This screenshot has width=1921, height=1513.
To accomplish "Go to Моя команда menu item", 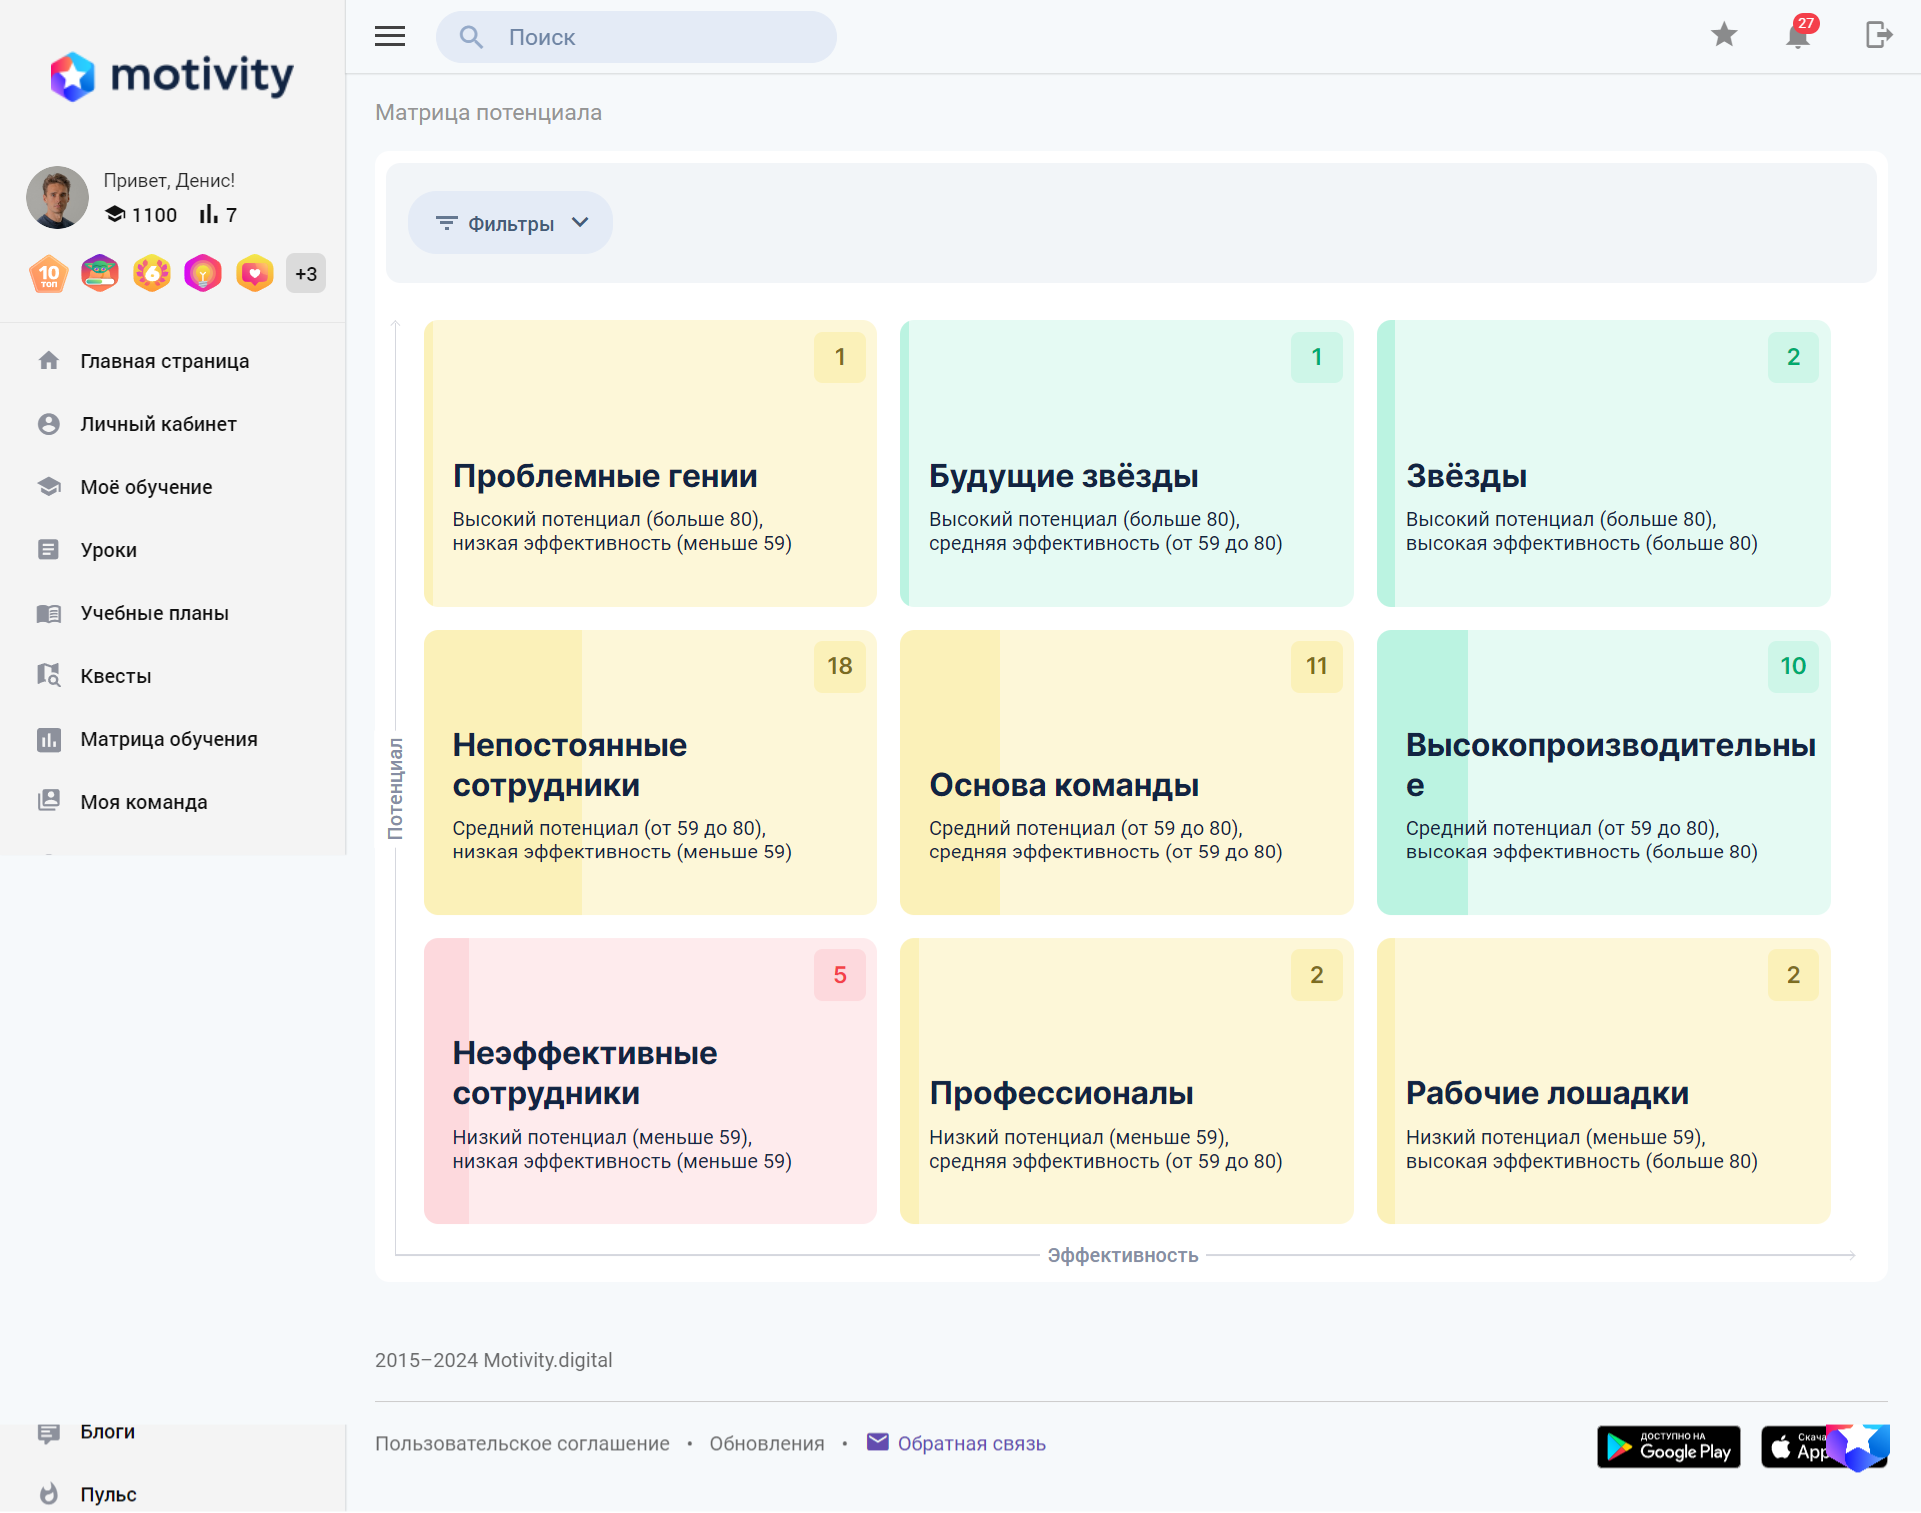I will pyautogui.click(x=143, y=802).
